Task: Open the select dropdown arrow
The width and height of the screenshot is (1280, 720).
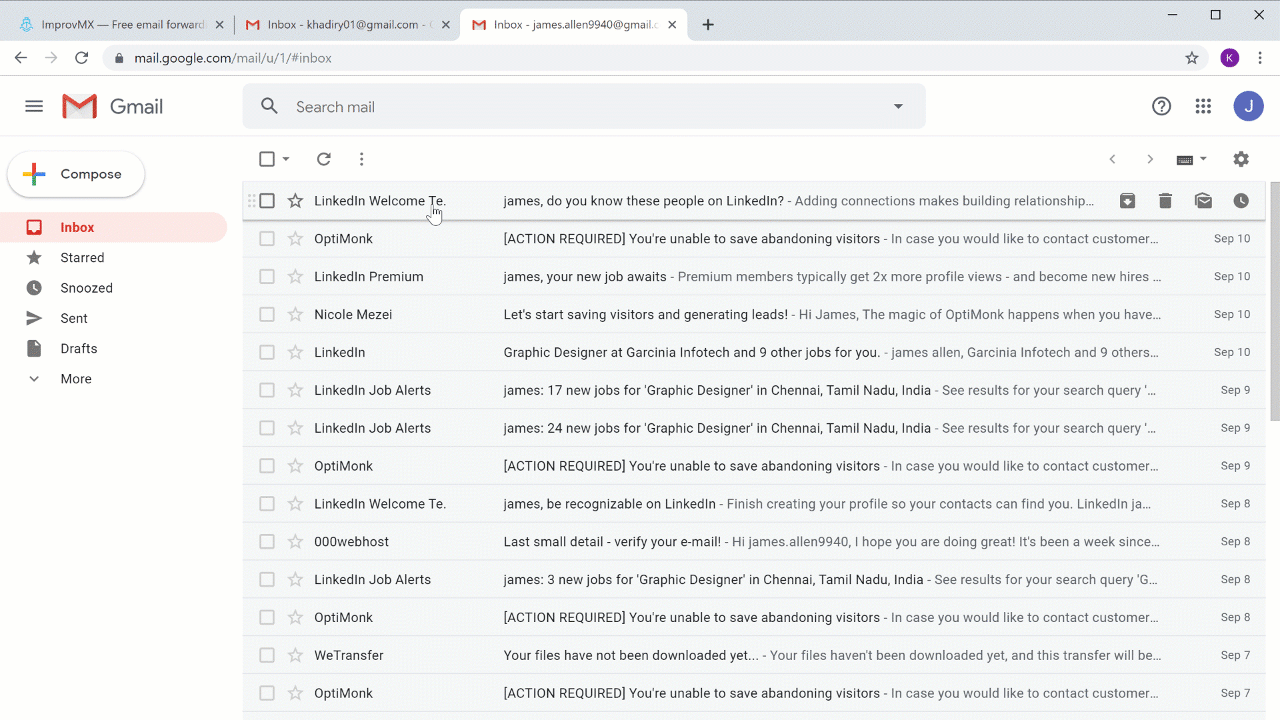Action: point(286,159)
